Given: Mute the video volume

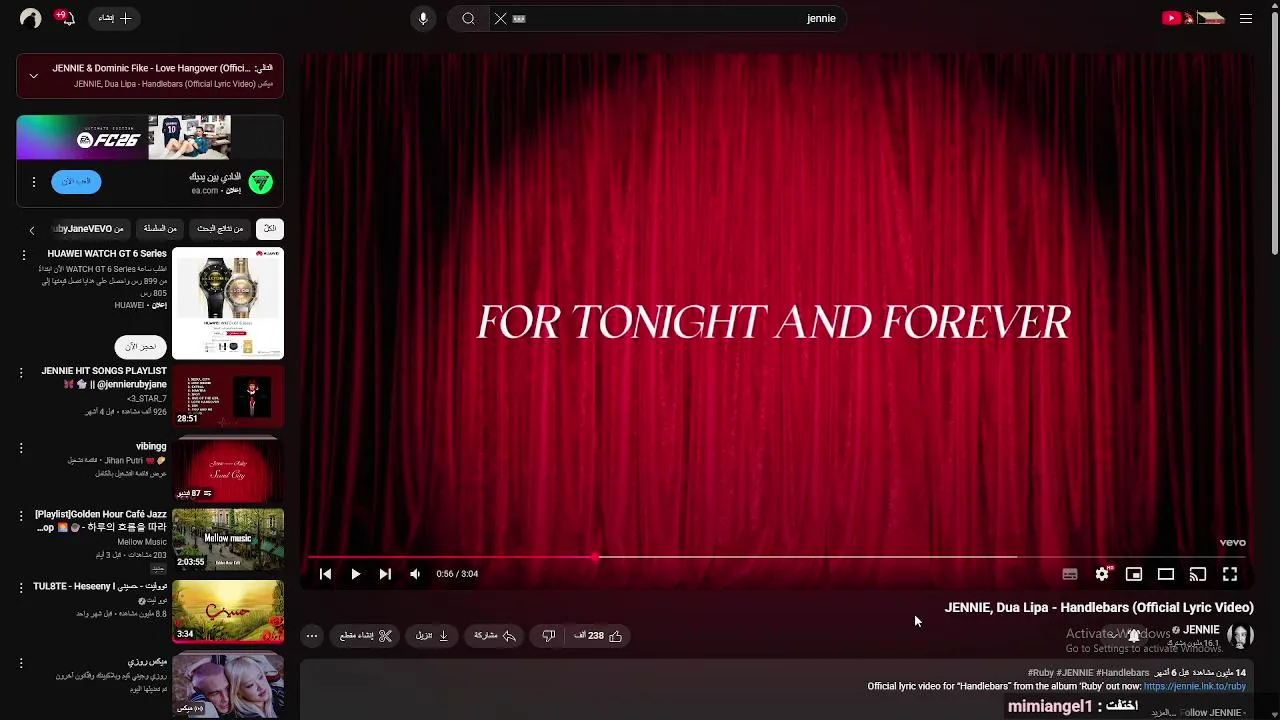Looking at the screenshot, I should point(415,574).
